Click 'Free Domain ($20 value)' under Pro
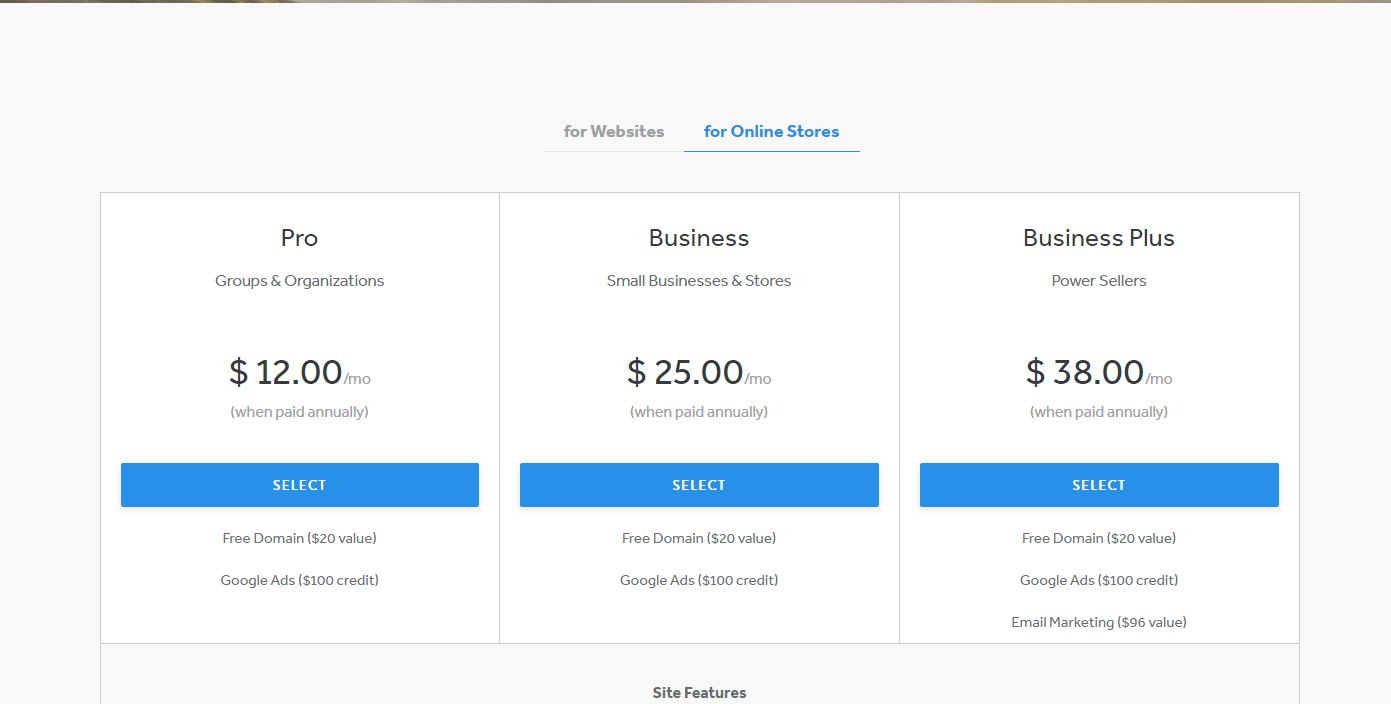1391x704 pixels. click(299, 538)
